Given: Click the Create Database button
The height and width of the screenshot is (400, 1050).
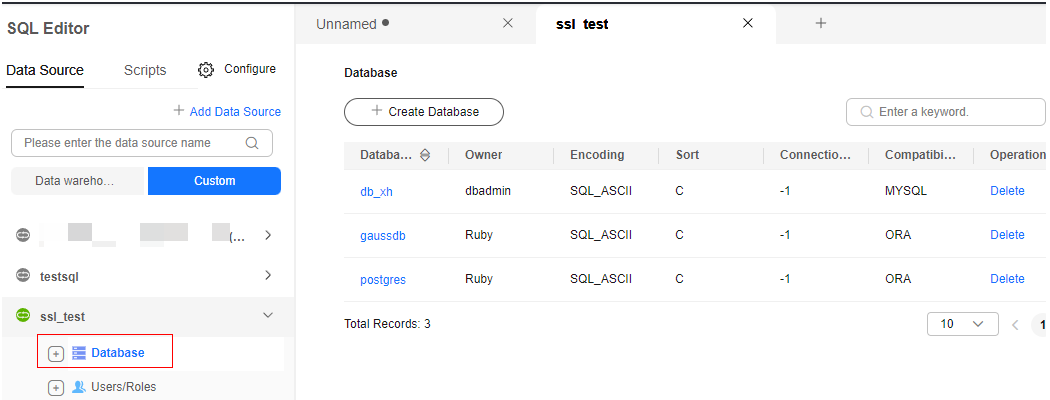Looking at the screenshot, I should [x=424, y=112].
